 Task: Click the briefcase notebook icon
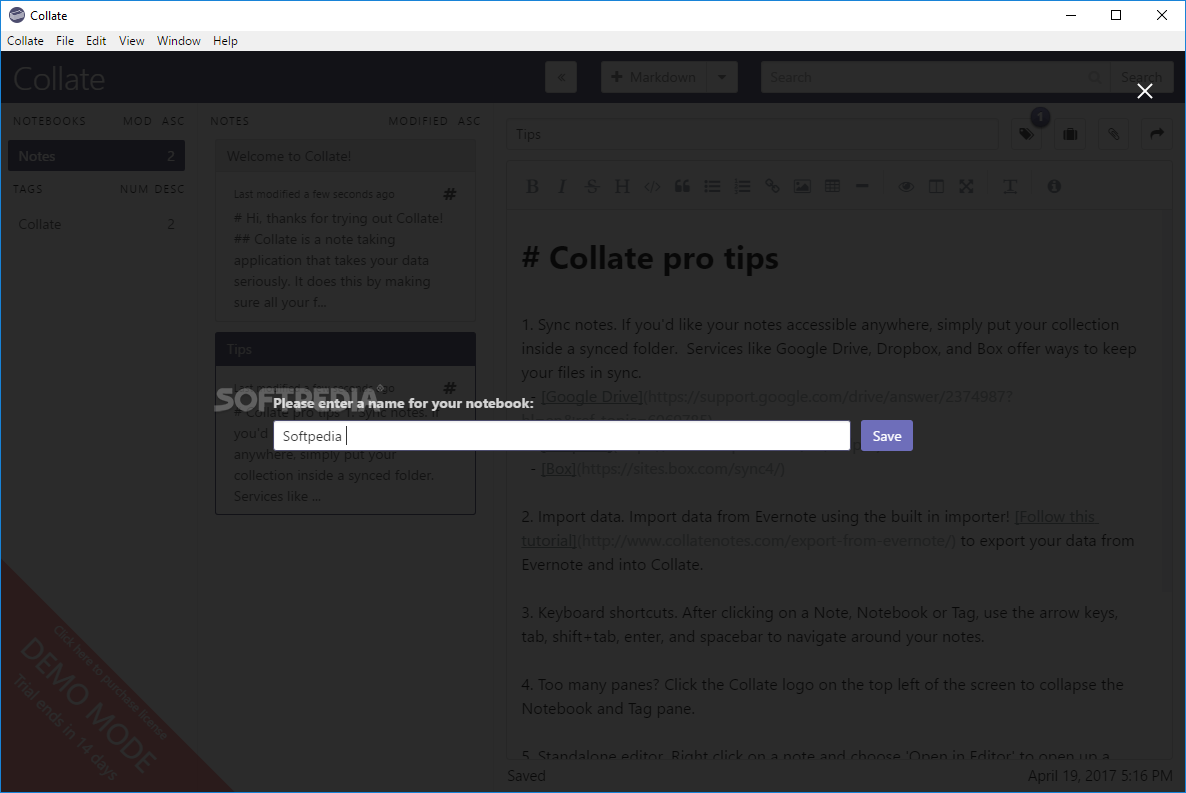point(1070,134)
